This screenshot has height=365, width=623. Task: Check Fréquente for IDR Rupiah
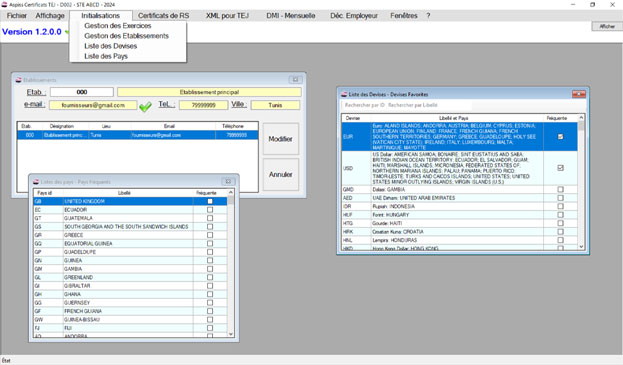click(560, 206)
